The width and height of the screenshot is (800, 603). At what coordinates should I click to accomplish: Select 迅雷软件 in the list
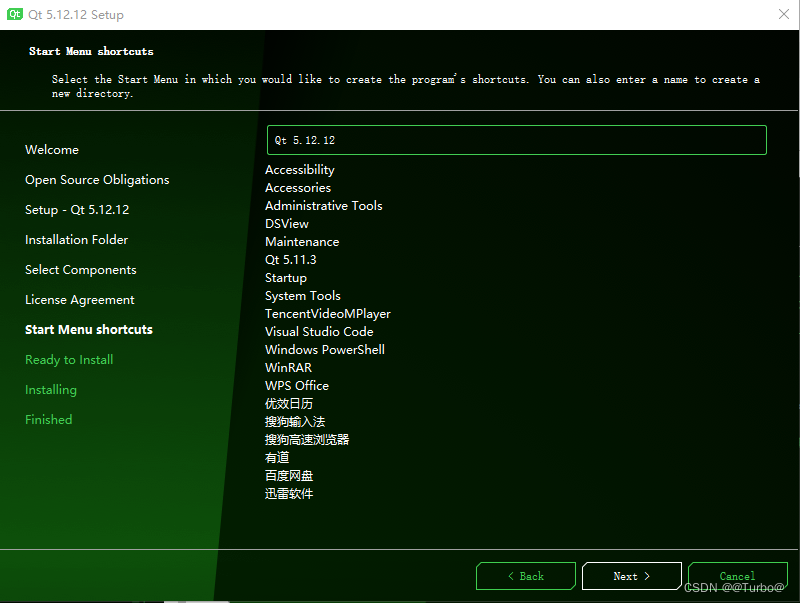tap(289, 494)
